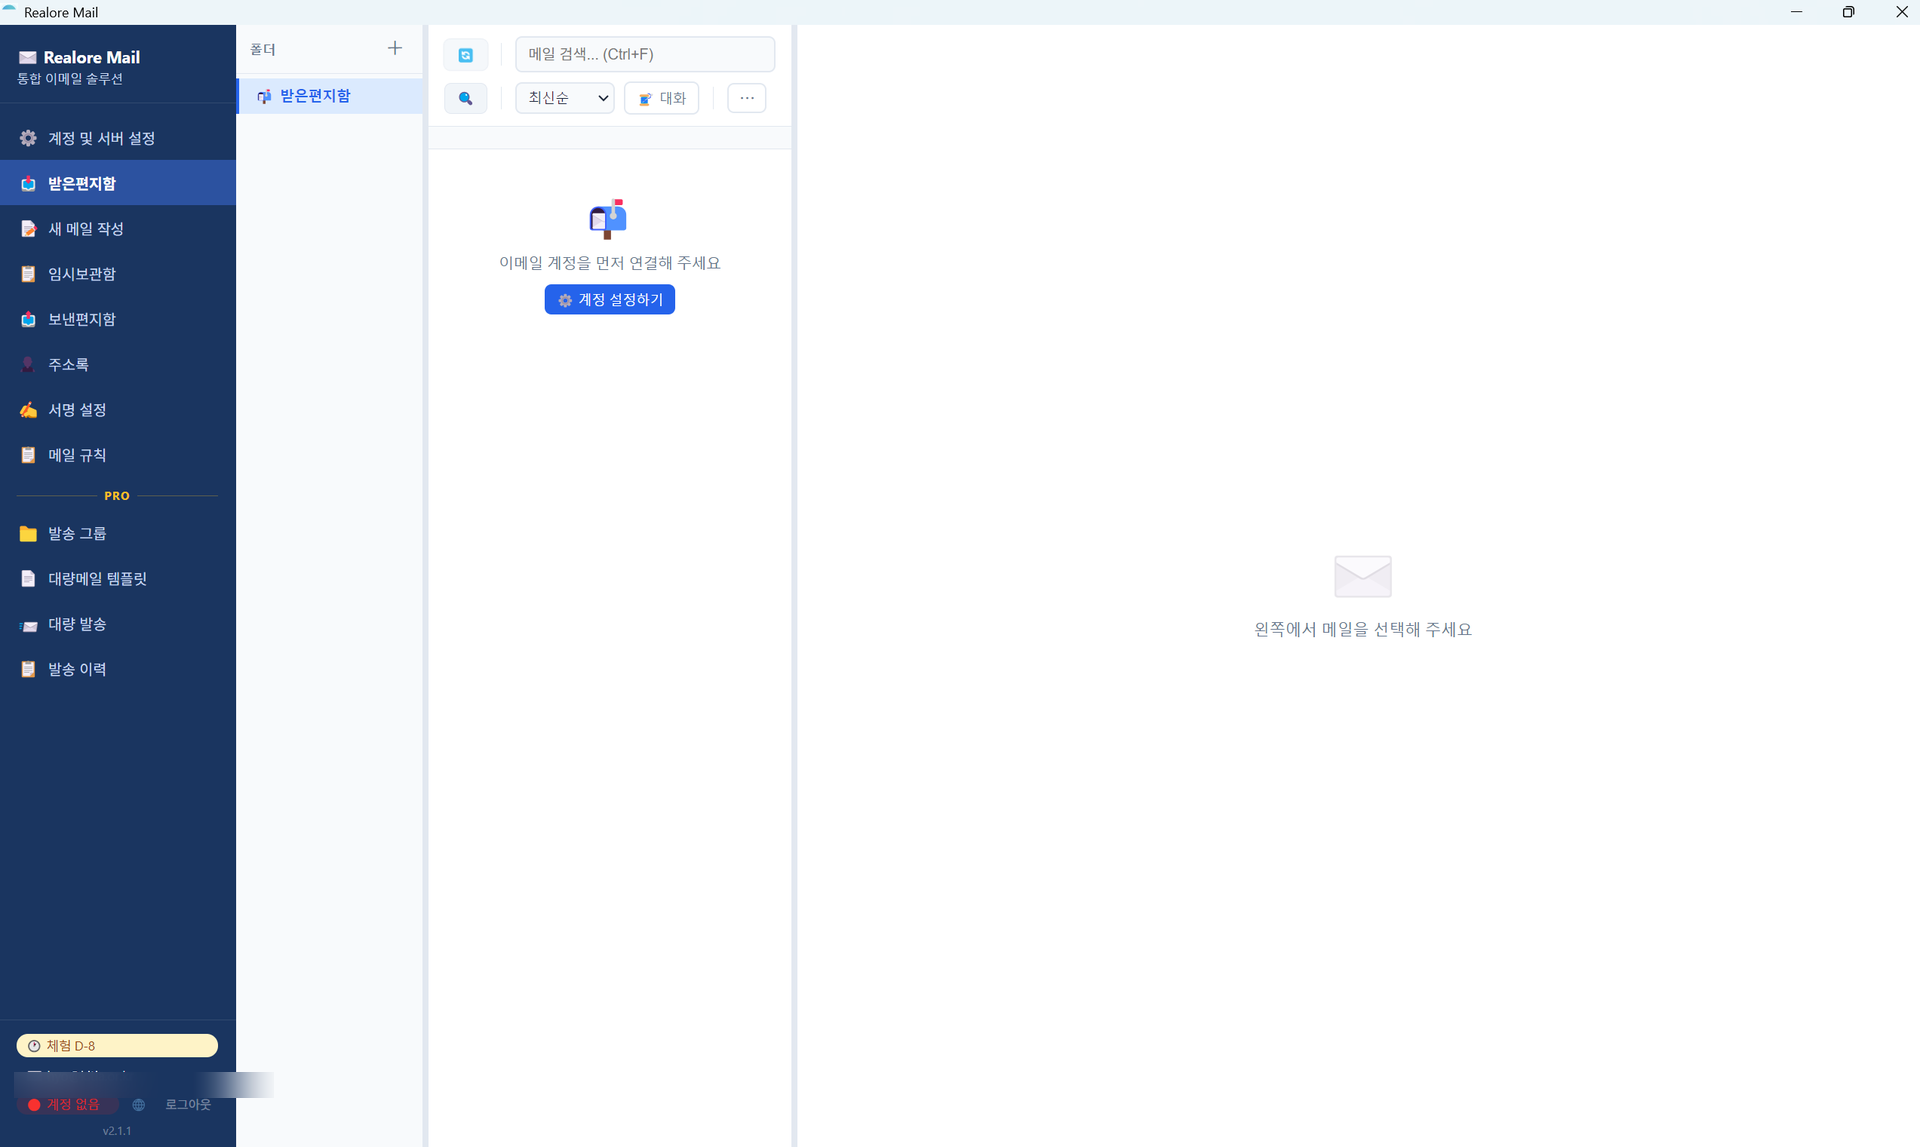Toggle the 대화 conversation view button

[x=662, y=98]
